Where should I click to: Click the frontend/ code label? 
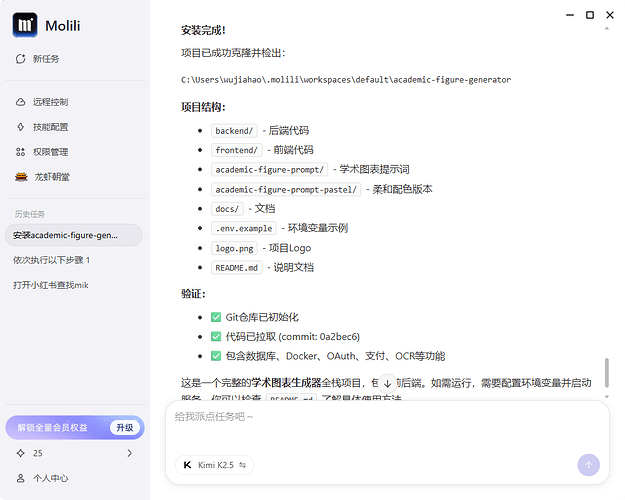pyautogui.click(x=236, y=150)
